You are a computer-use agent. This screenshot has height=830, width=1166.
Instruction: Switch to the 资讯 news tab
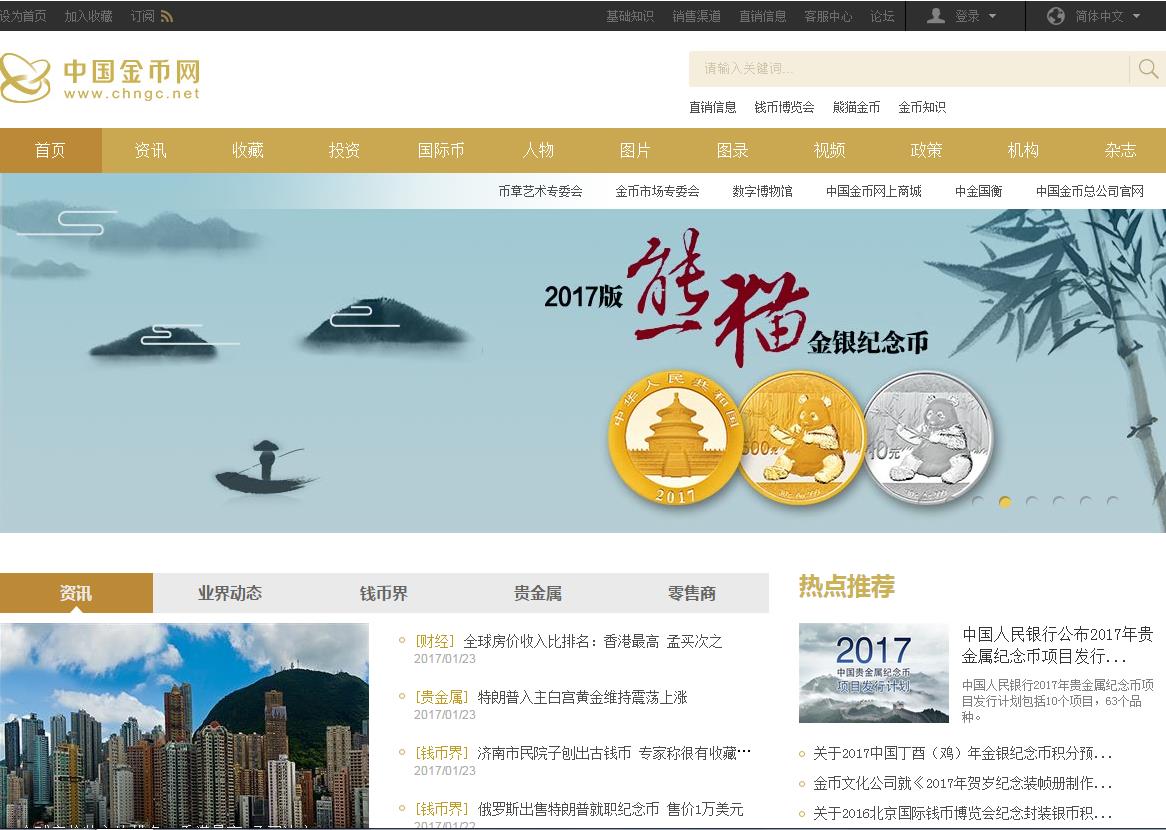(x=77, y=593)
